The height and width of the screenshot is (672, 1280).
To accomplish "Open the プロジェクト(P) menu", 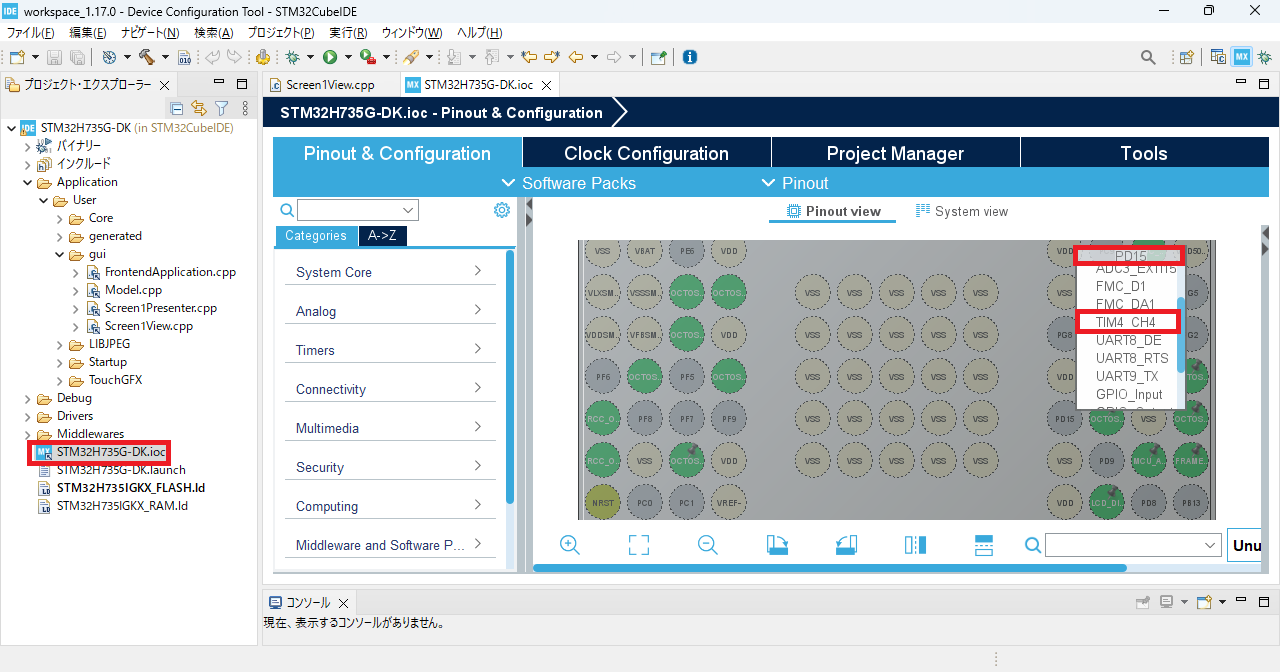I will coord(280,33).
